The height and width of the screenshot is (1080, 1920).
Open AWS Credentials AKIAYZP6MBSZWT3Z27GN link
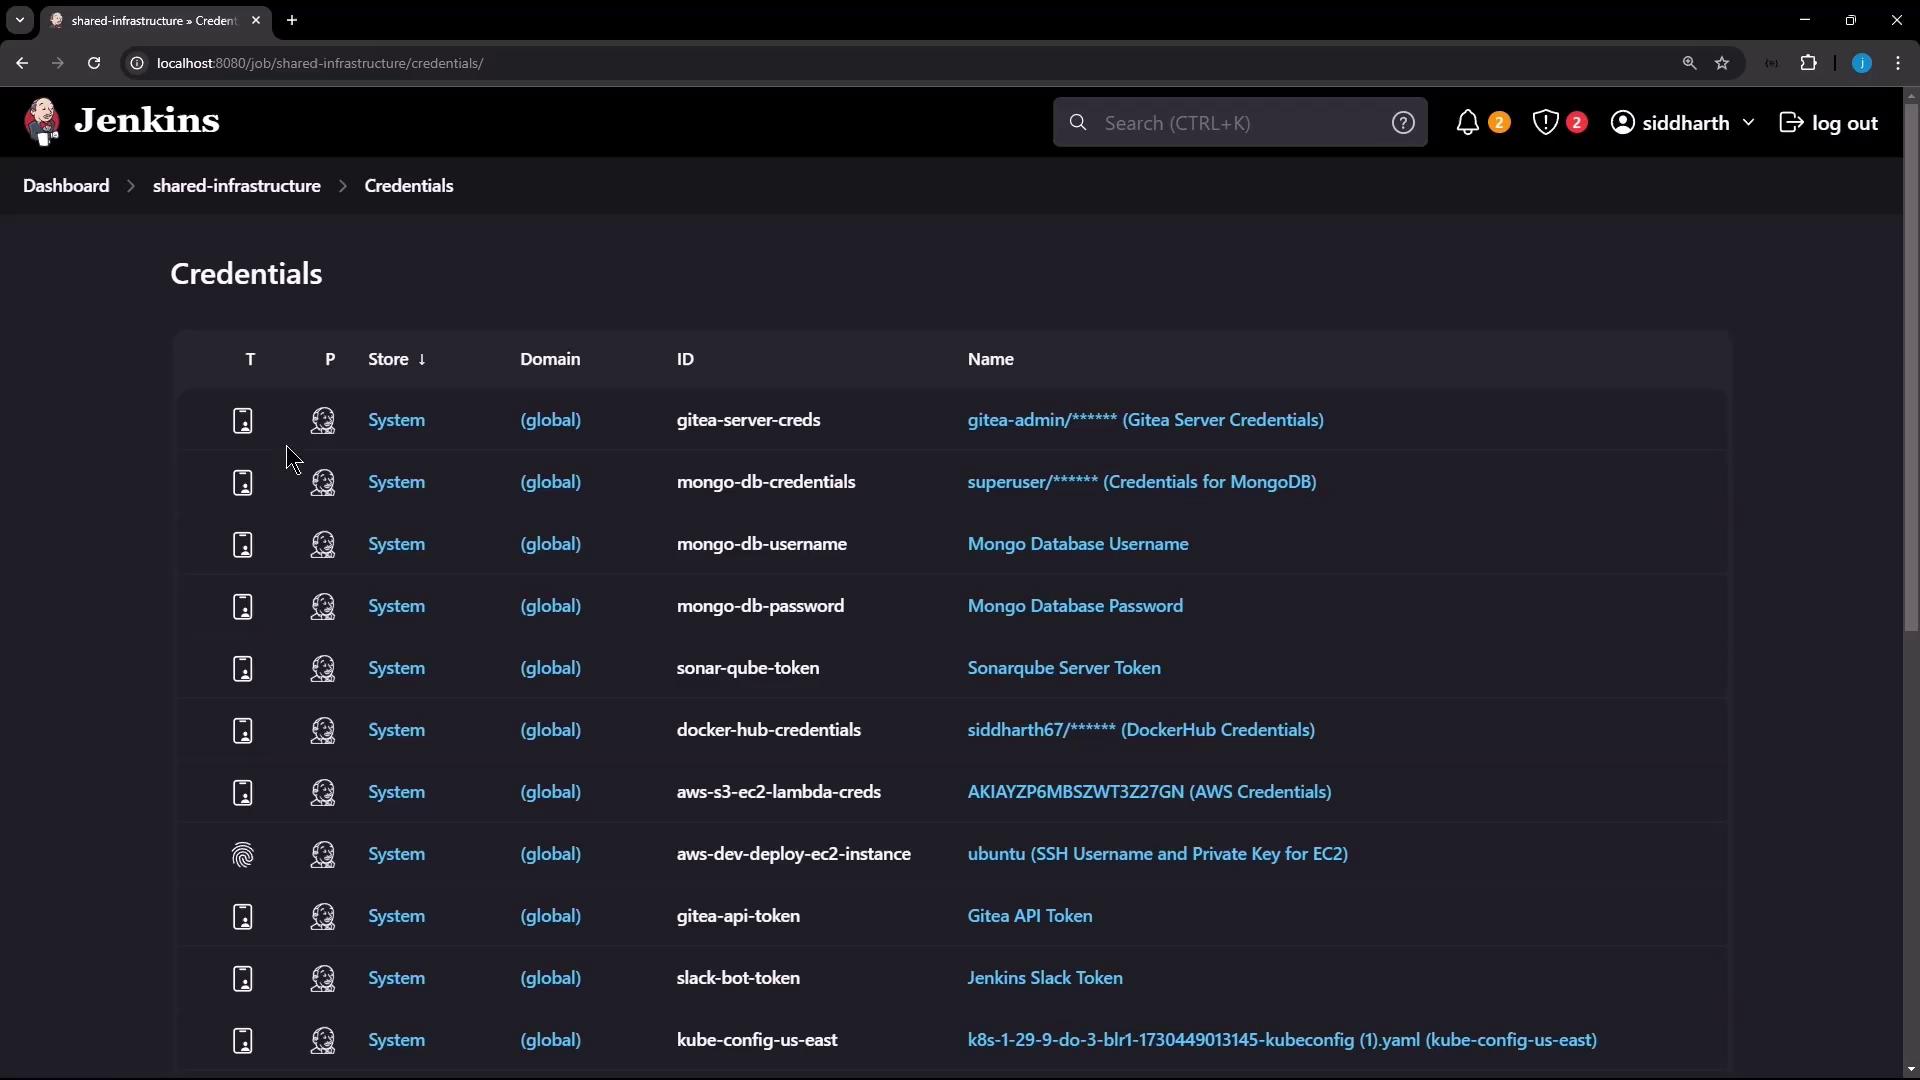coord(1149,792)
